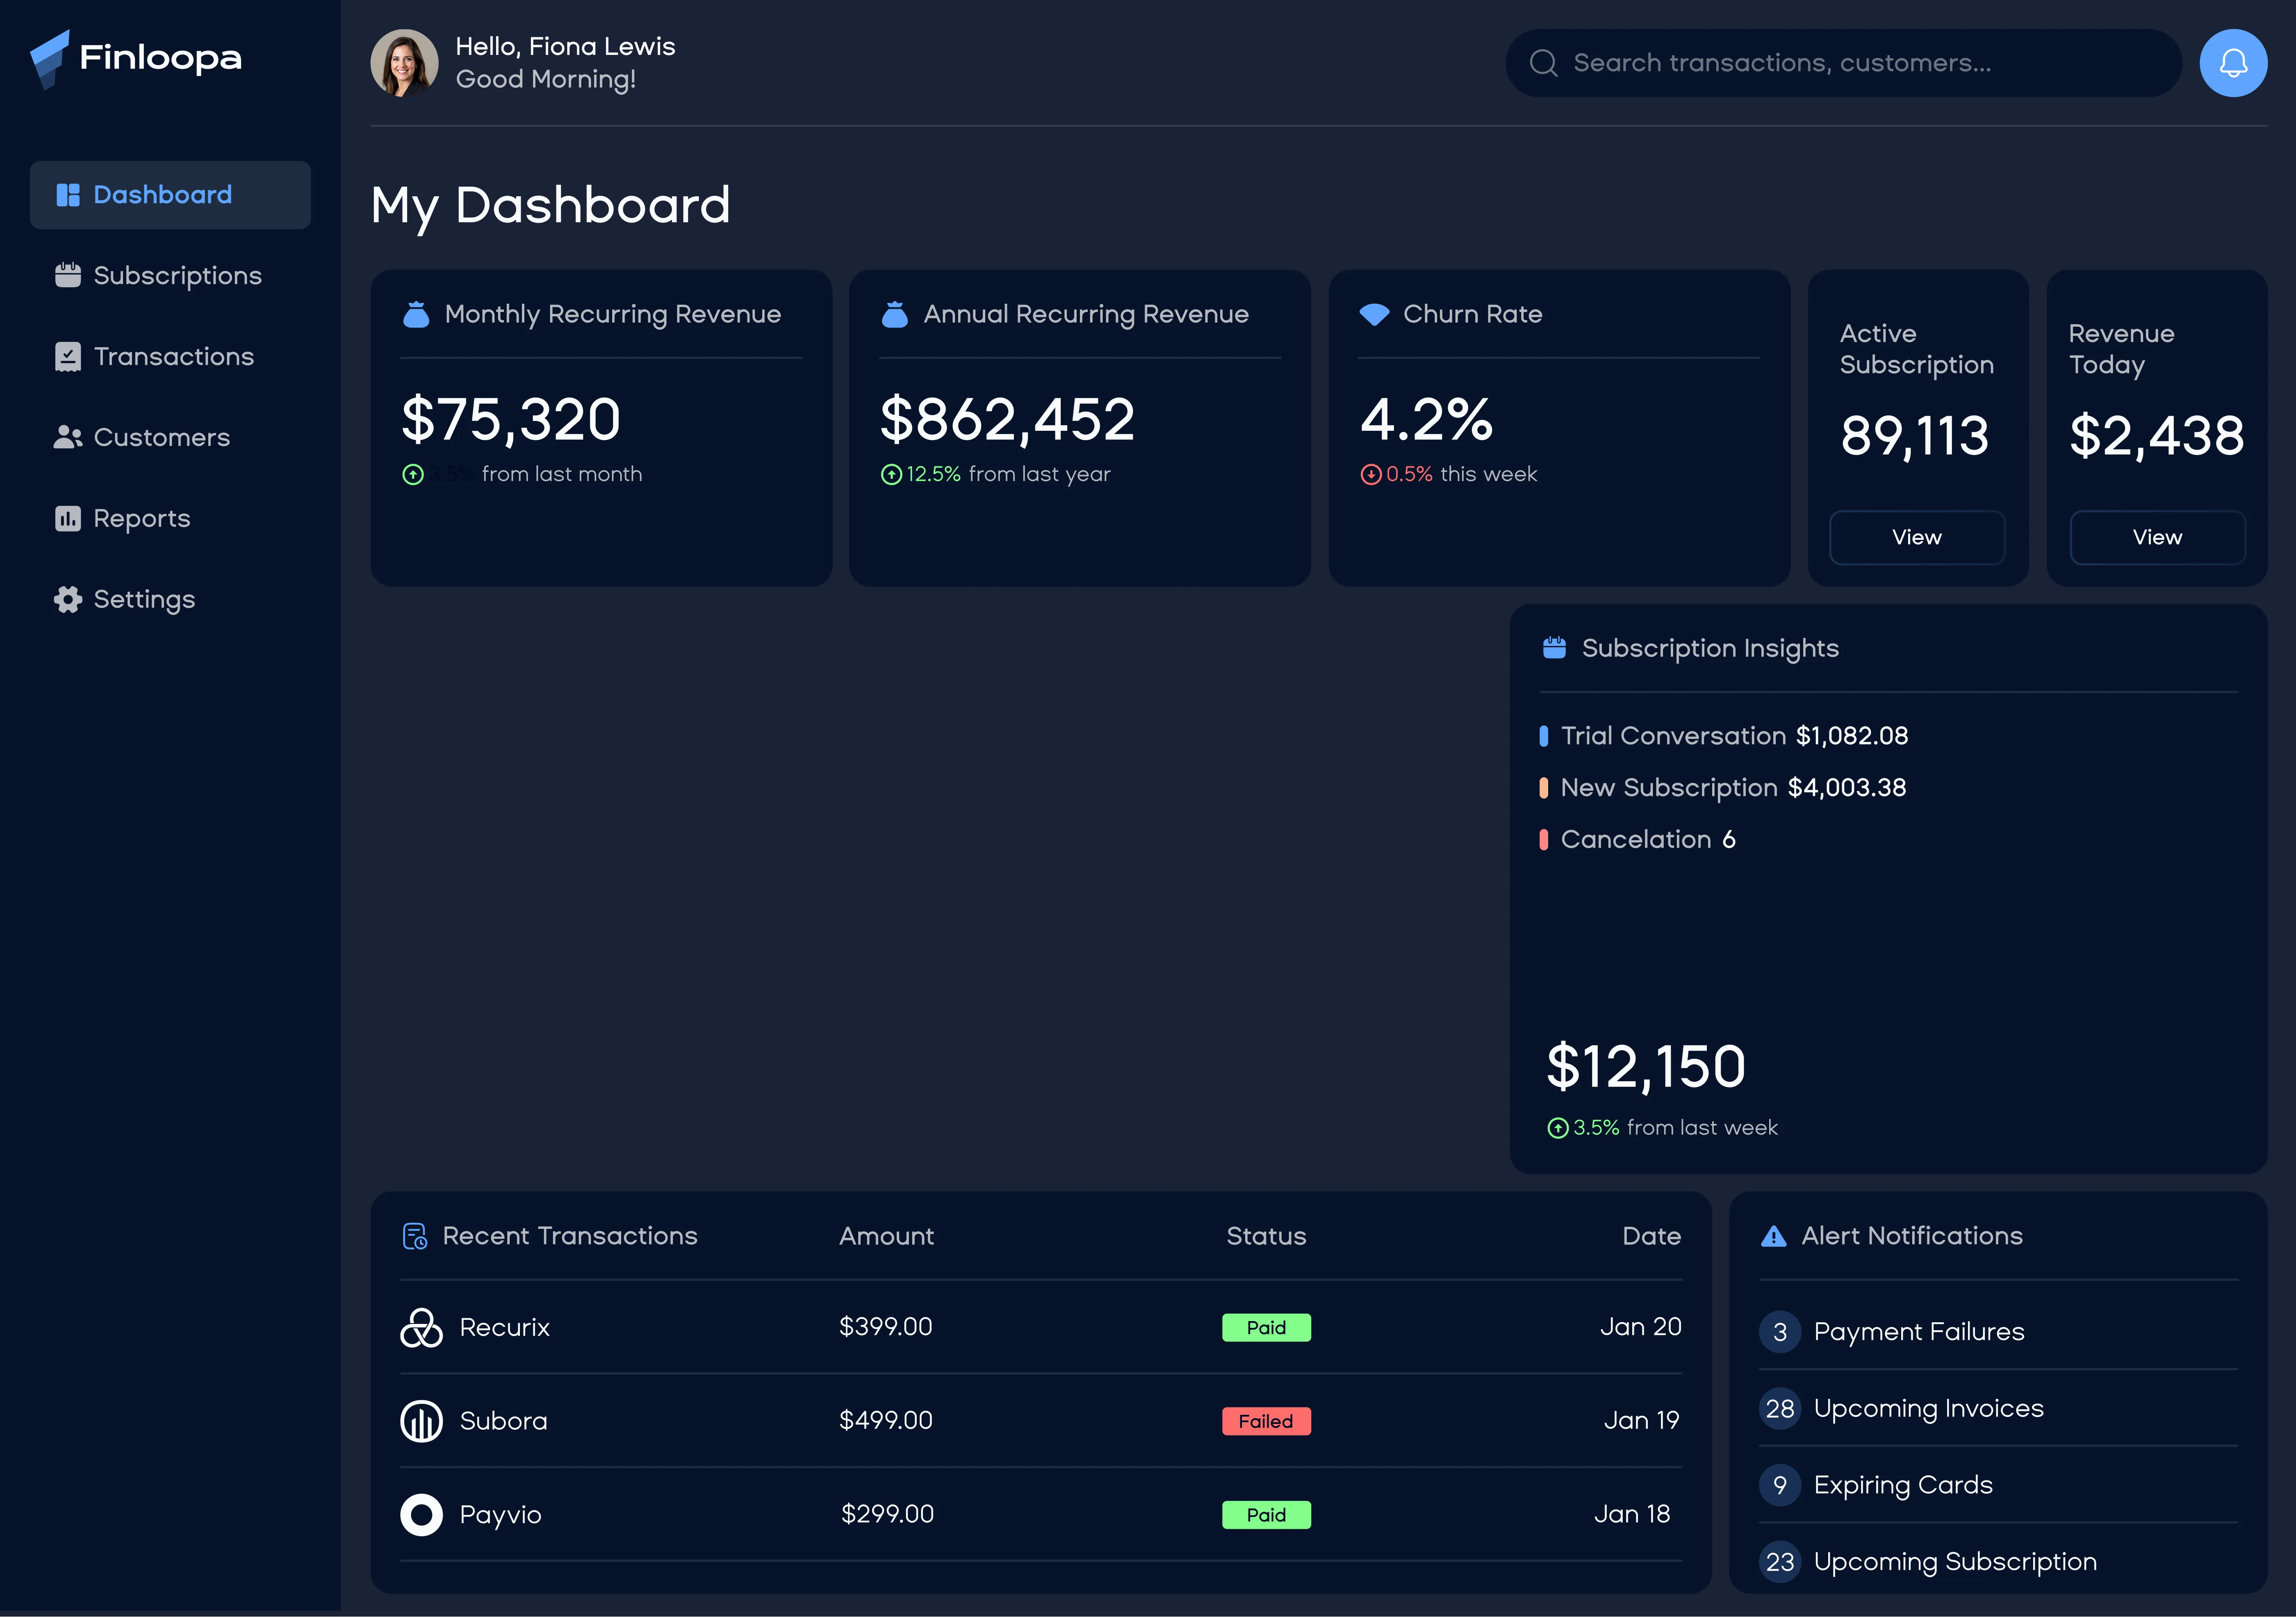Open Expiring Cards alert

pyautogui.click(x=1998, y=1485)
